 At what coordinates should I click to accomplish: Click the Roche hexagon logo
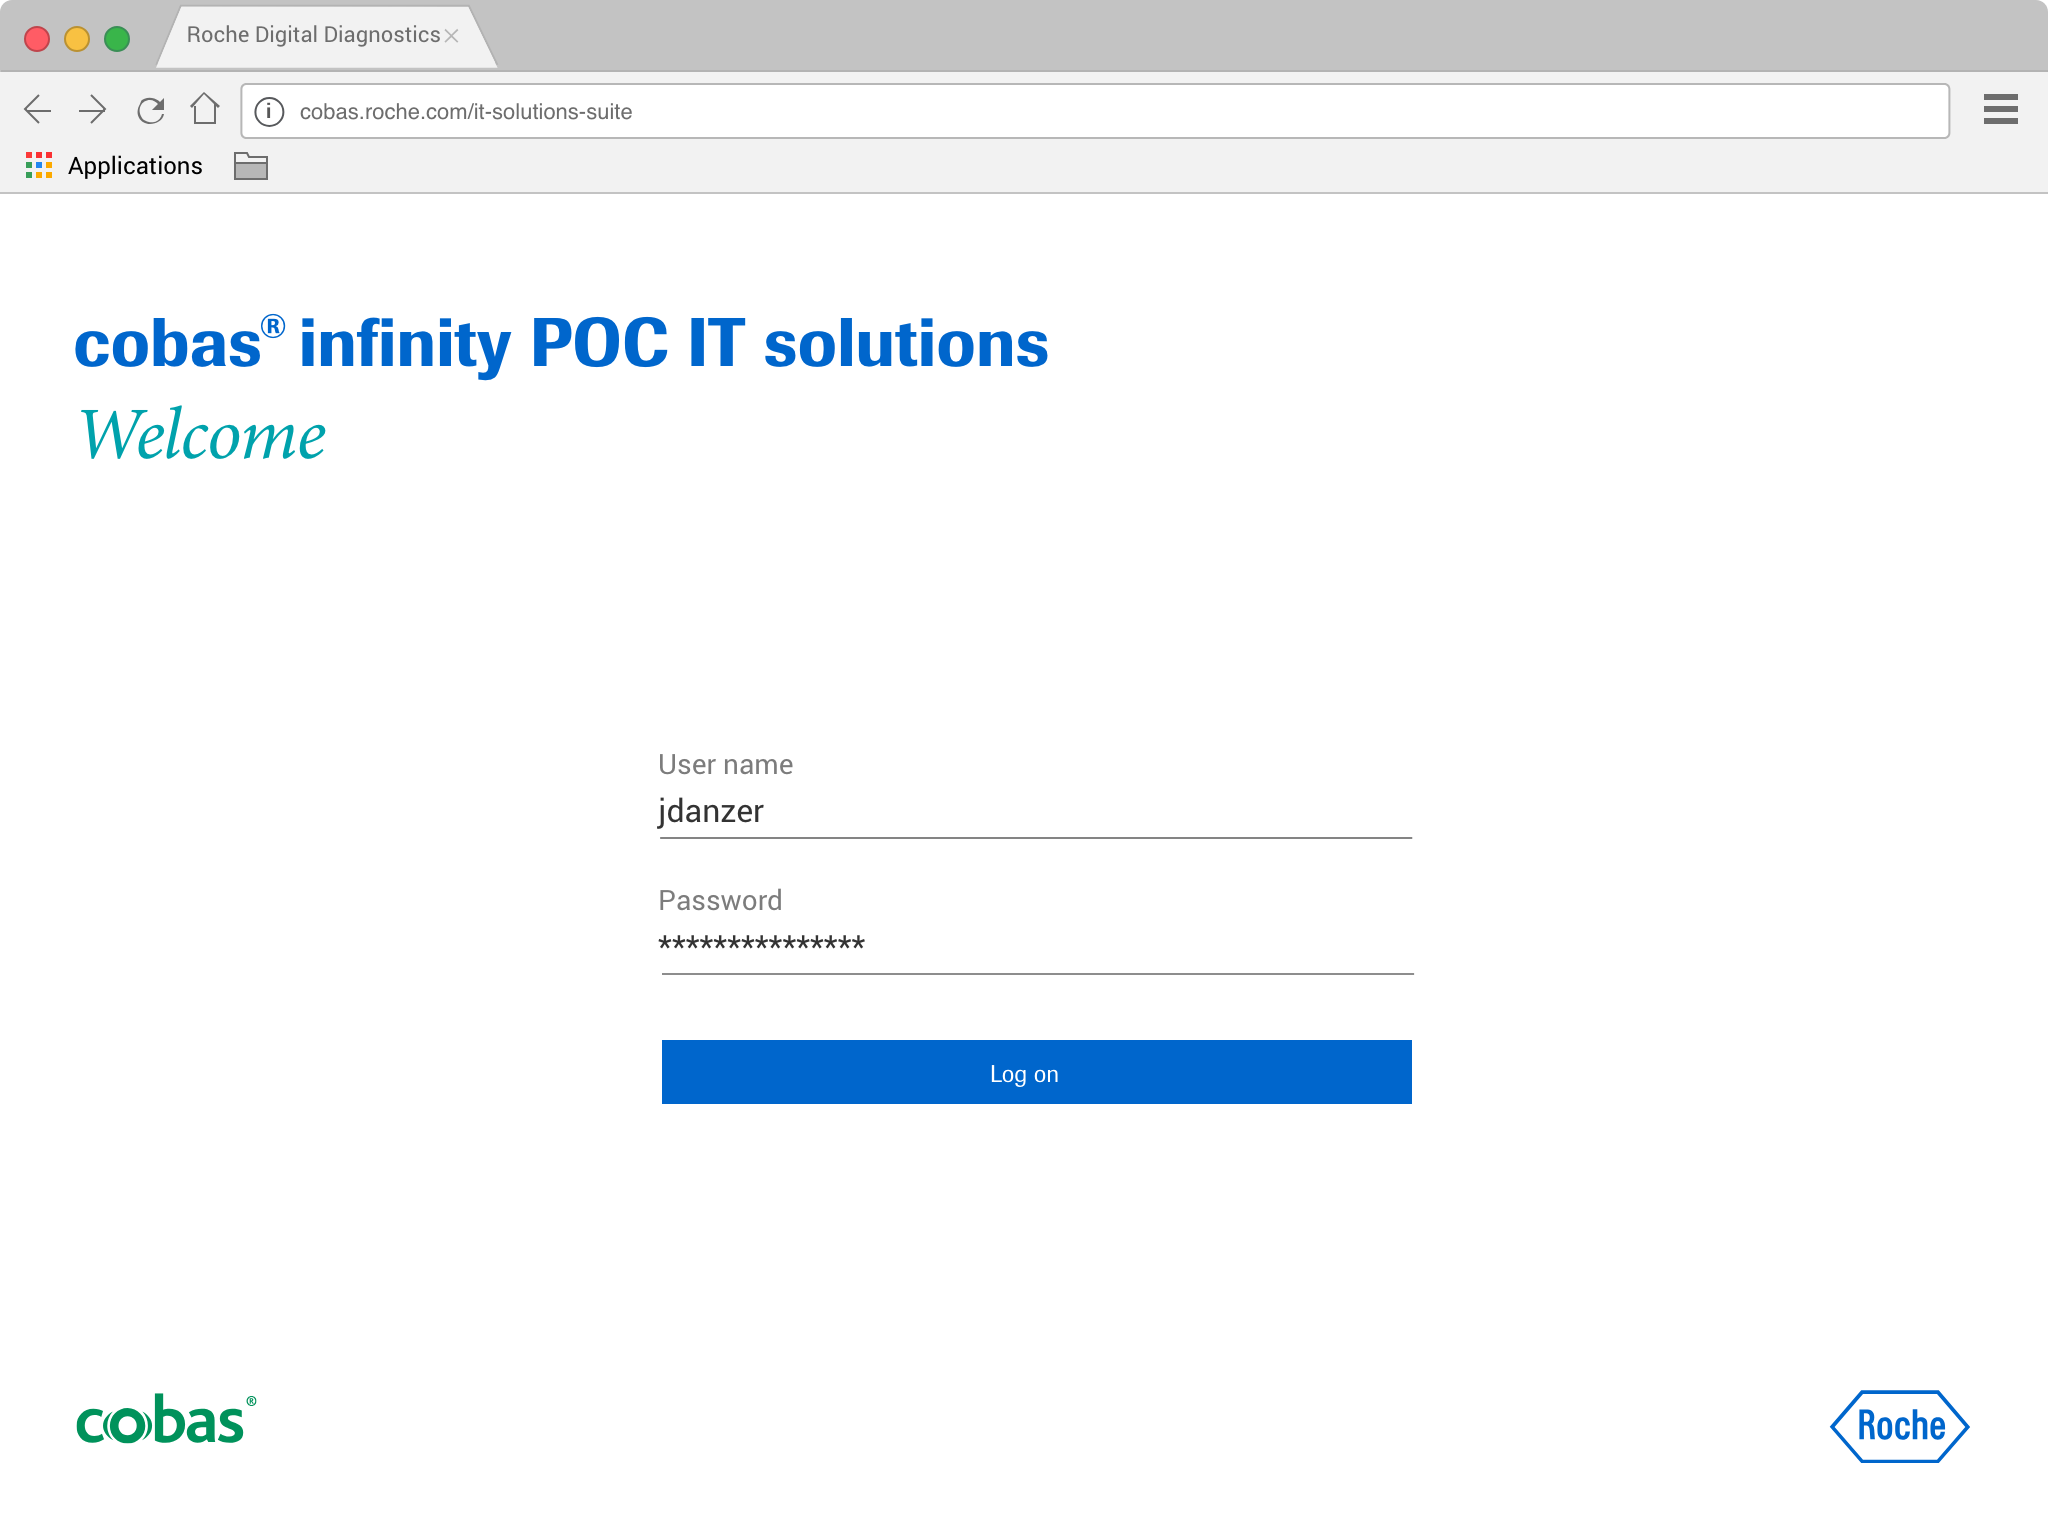[1899, 1426]
